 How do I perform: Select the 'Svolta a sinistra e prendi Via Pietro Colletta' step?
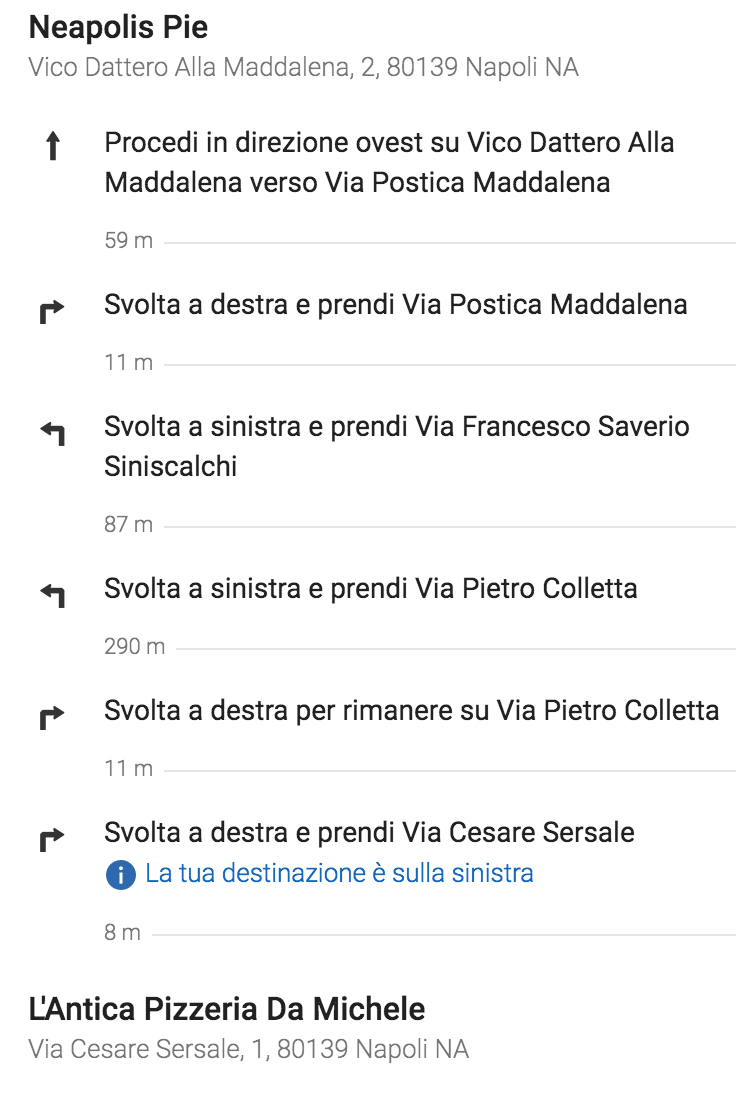(370, 589)
